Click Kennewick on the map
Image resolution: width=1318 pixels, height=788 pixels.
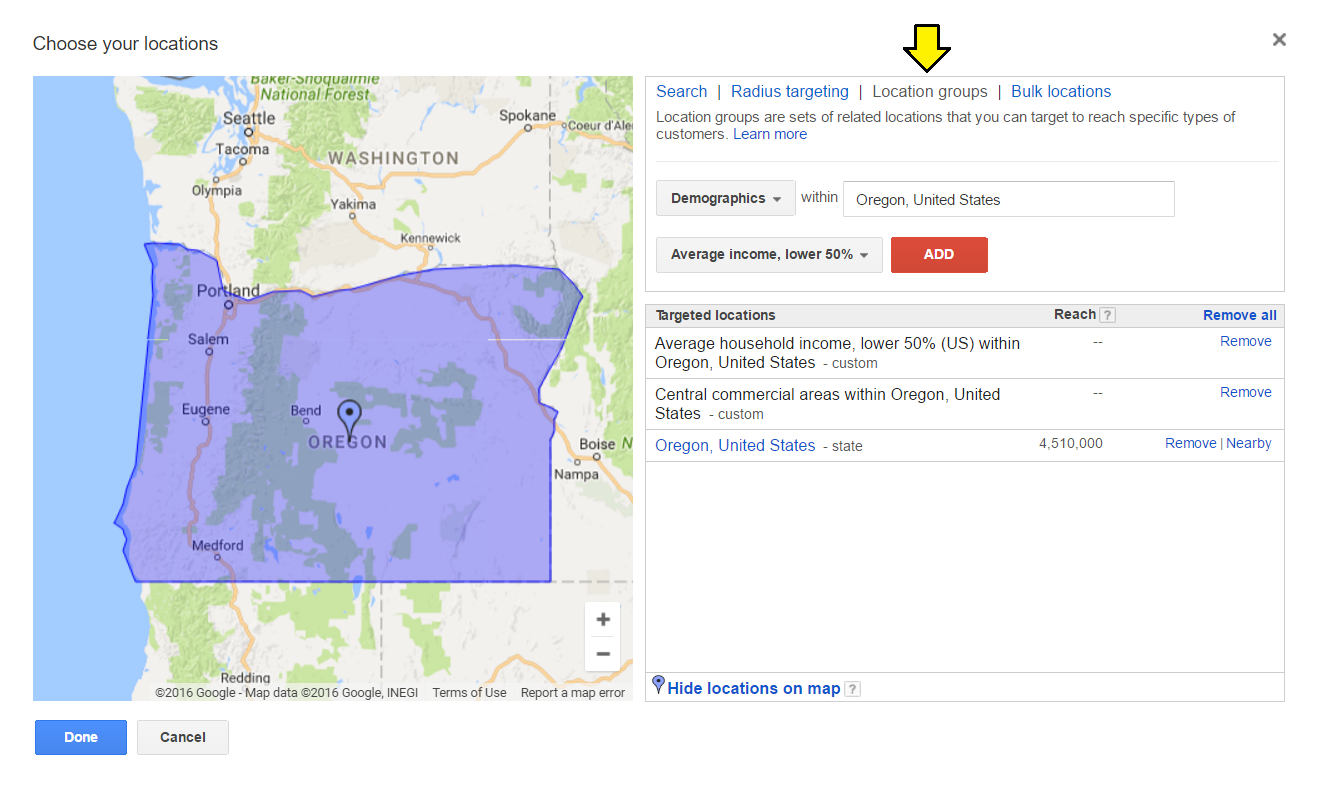click(x=430, y=238)
